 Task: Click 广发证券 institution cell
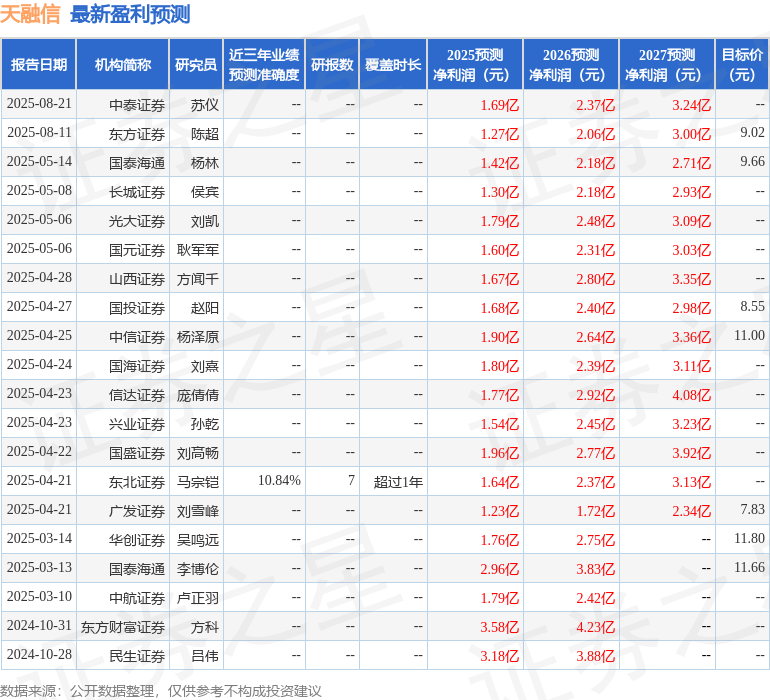click(x=137, y=511)
